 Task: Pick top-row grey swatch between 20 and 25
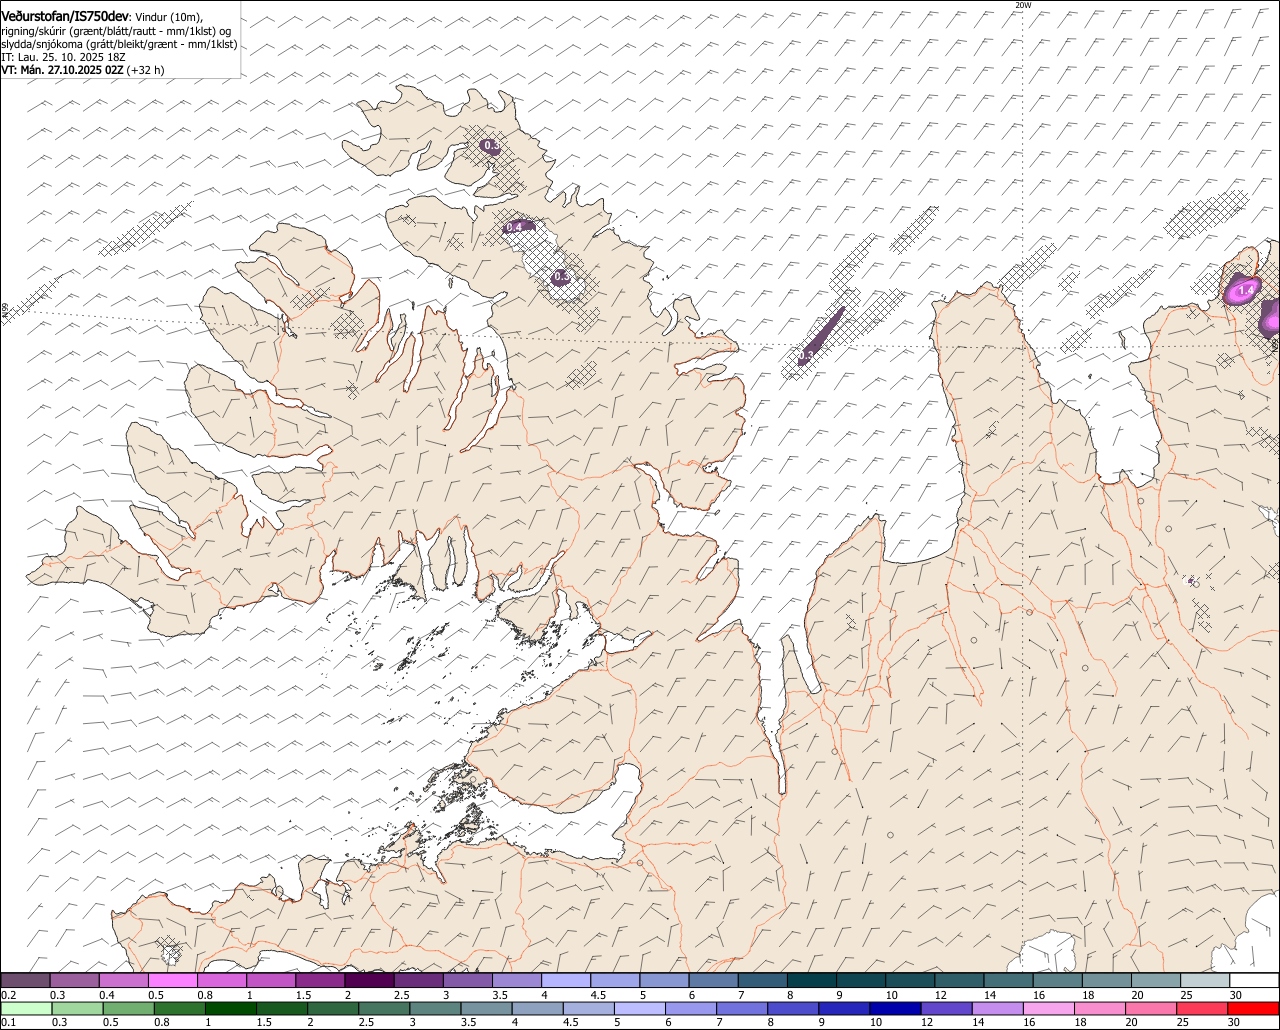[1157, 980]
